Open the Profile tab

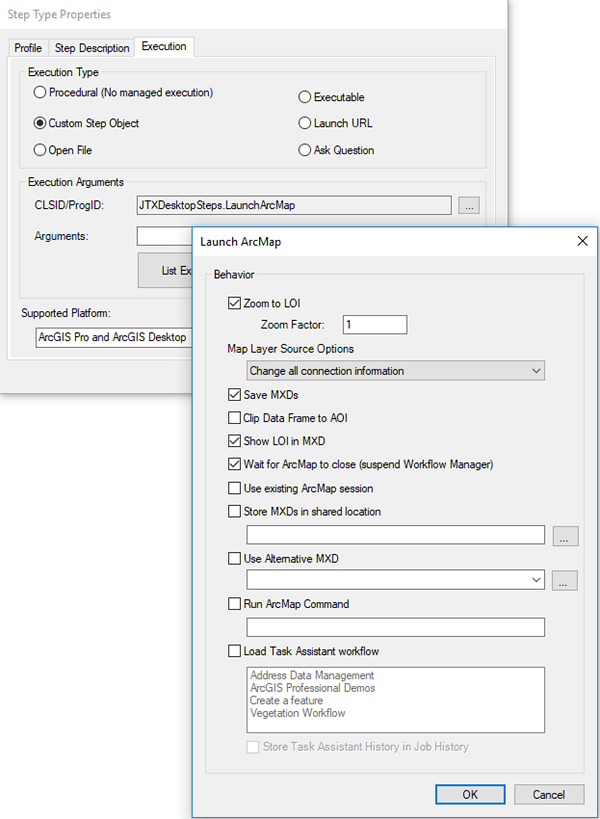(27, 47)
